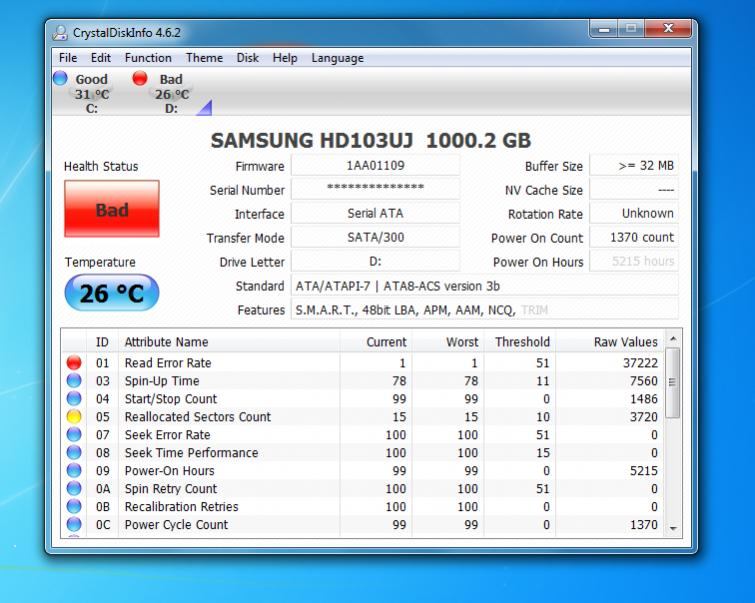
Task: Click the Transfer Mode field SATA/300
Action: point(375,237)
